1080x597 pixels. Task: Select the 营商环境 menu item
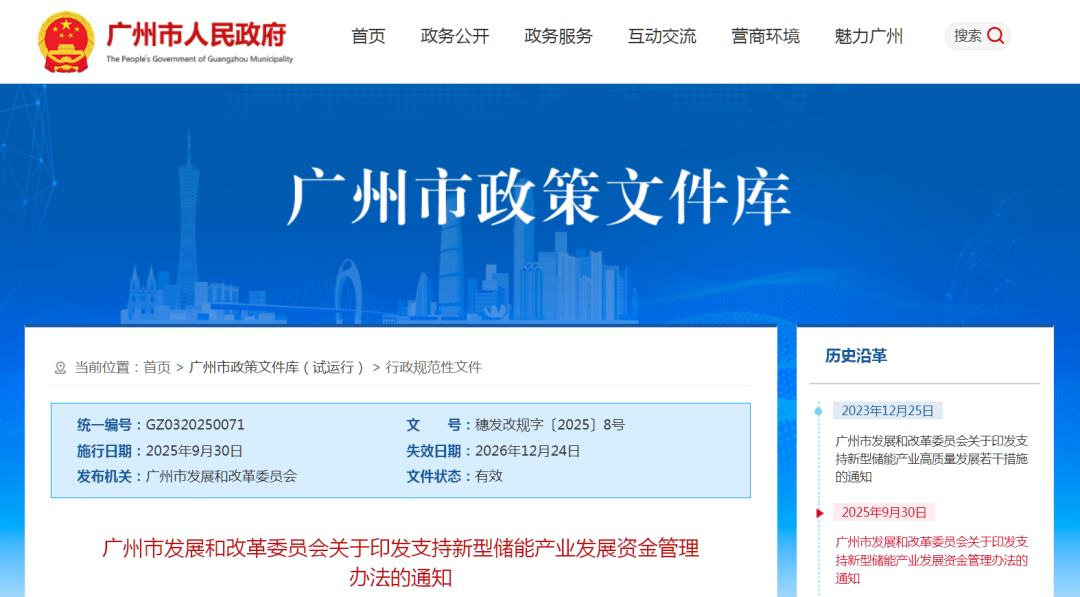point(765,37)
